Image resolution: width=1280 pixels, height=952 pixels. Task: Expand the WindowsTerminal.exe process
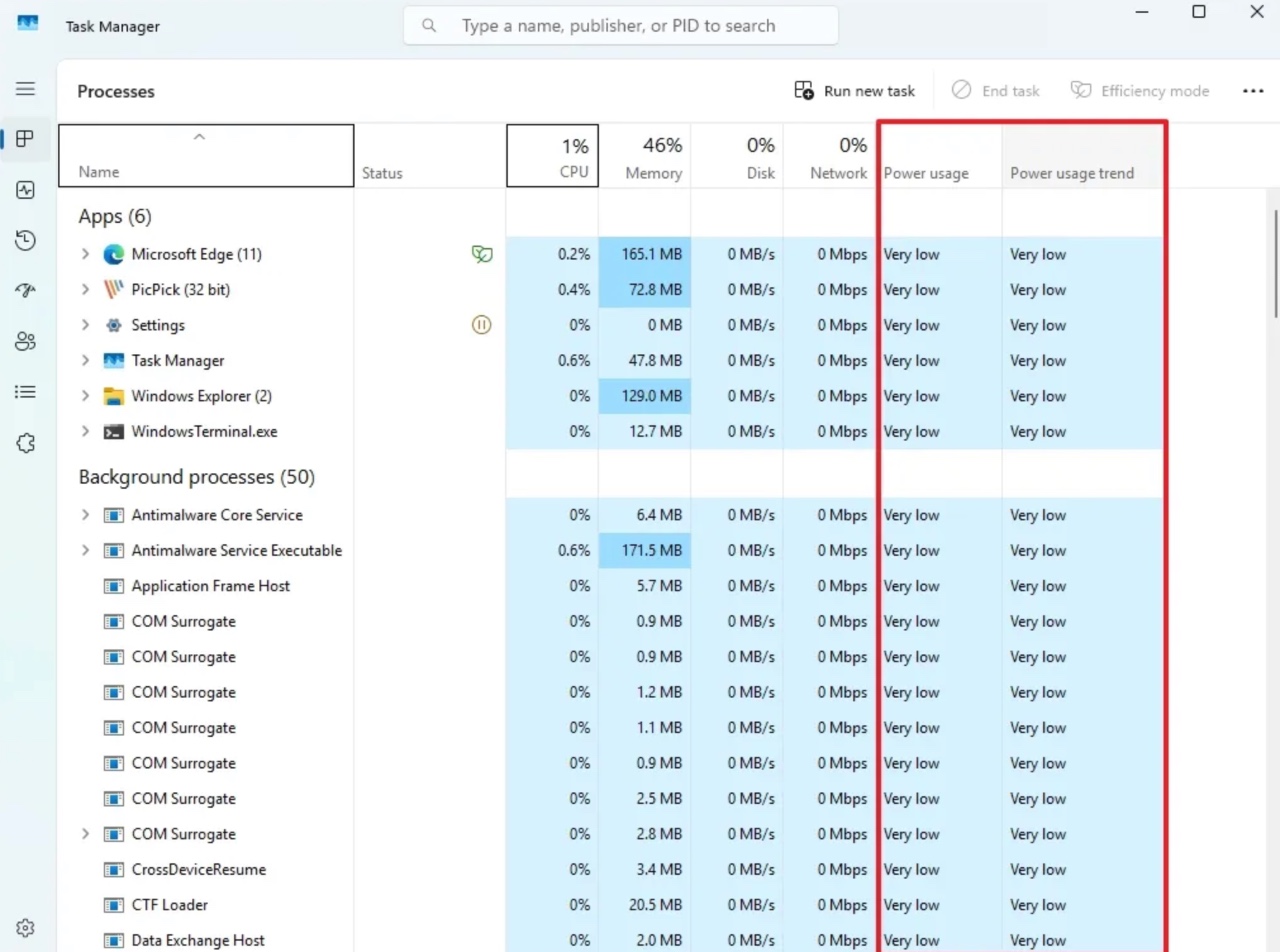pos(85,432)
